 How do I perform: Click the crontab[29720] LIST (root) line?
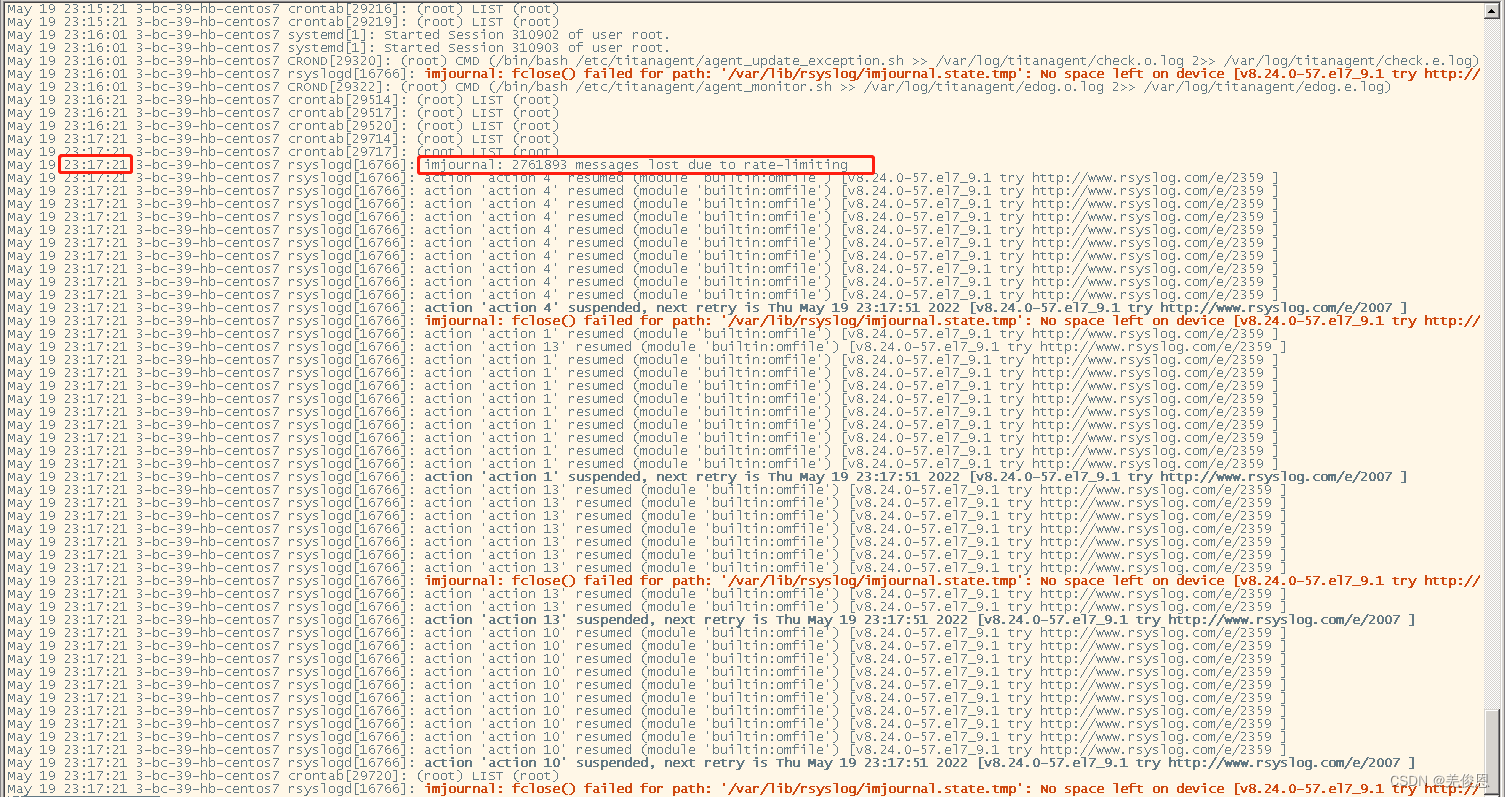coord(283,775)
